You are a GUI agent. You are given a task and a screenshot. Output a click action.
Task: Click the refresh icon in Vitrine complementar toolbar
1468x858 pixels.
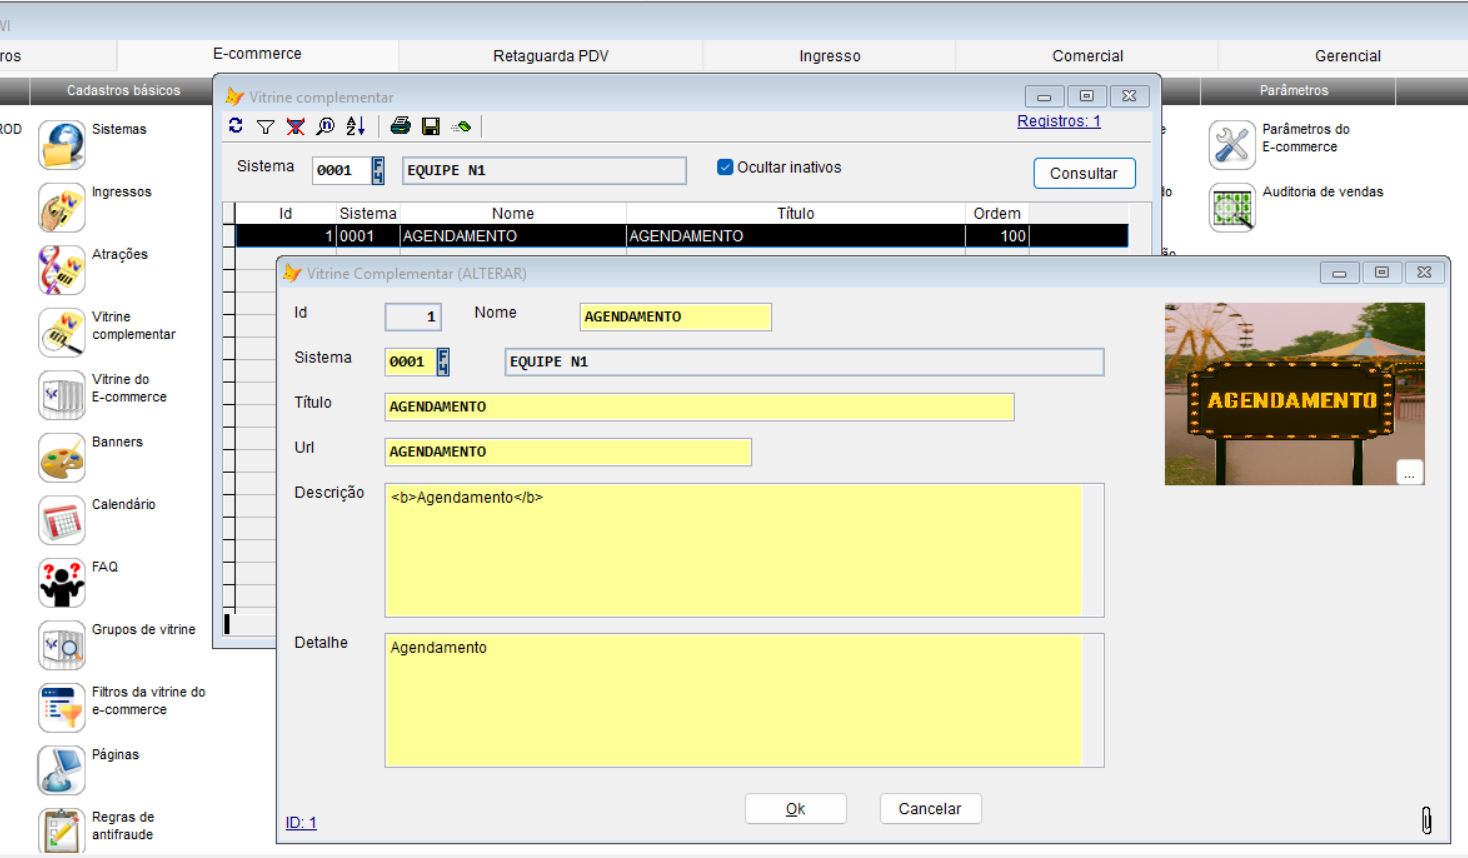tap(236, 126)
